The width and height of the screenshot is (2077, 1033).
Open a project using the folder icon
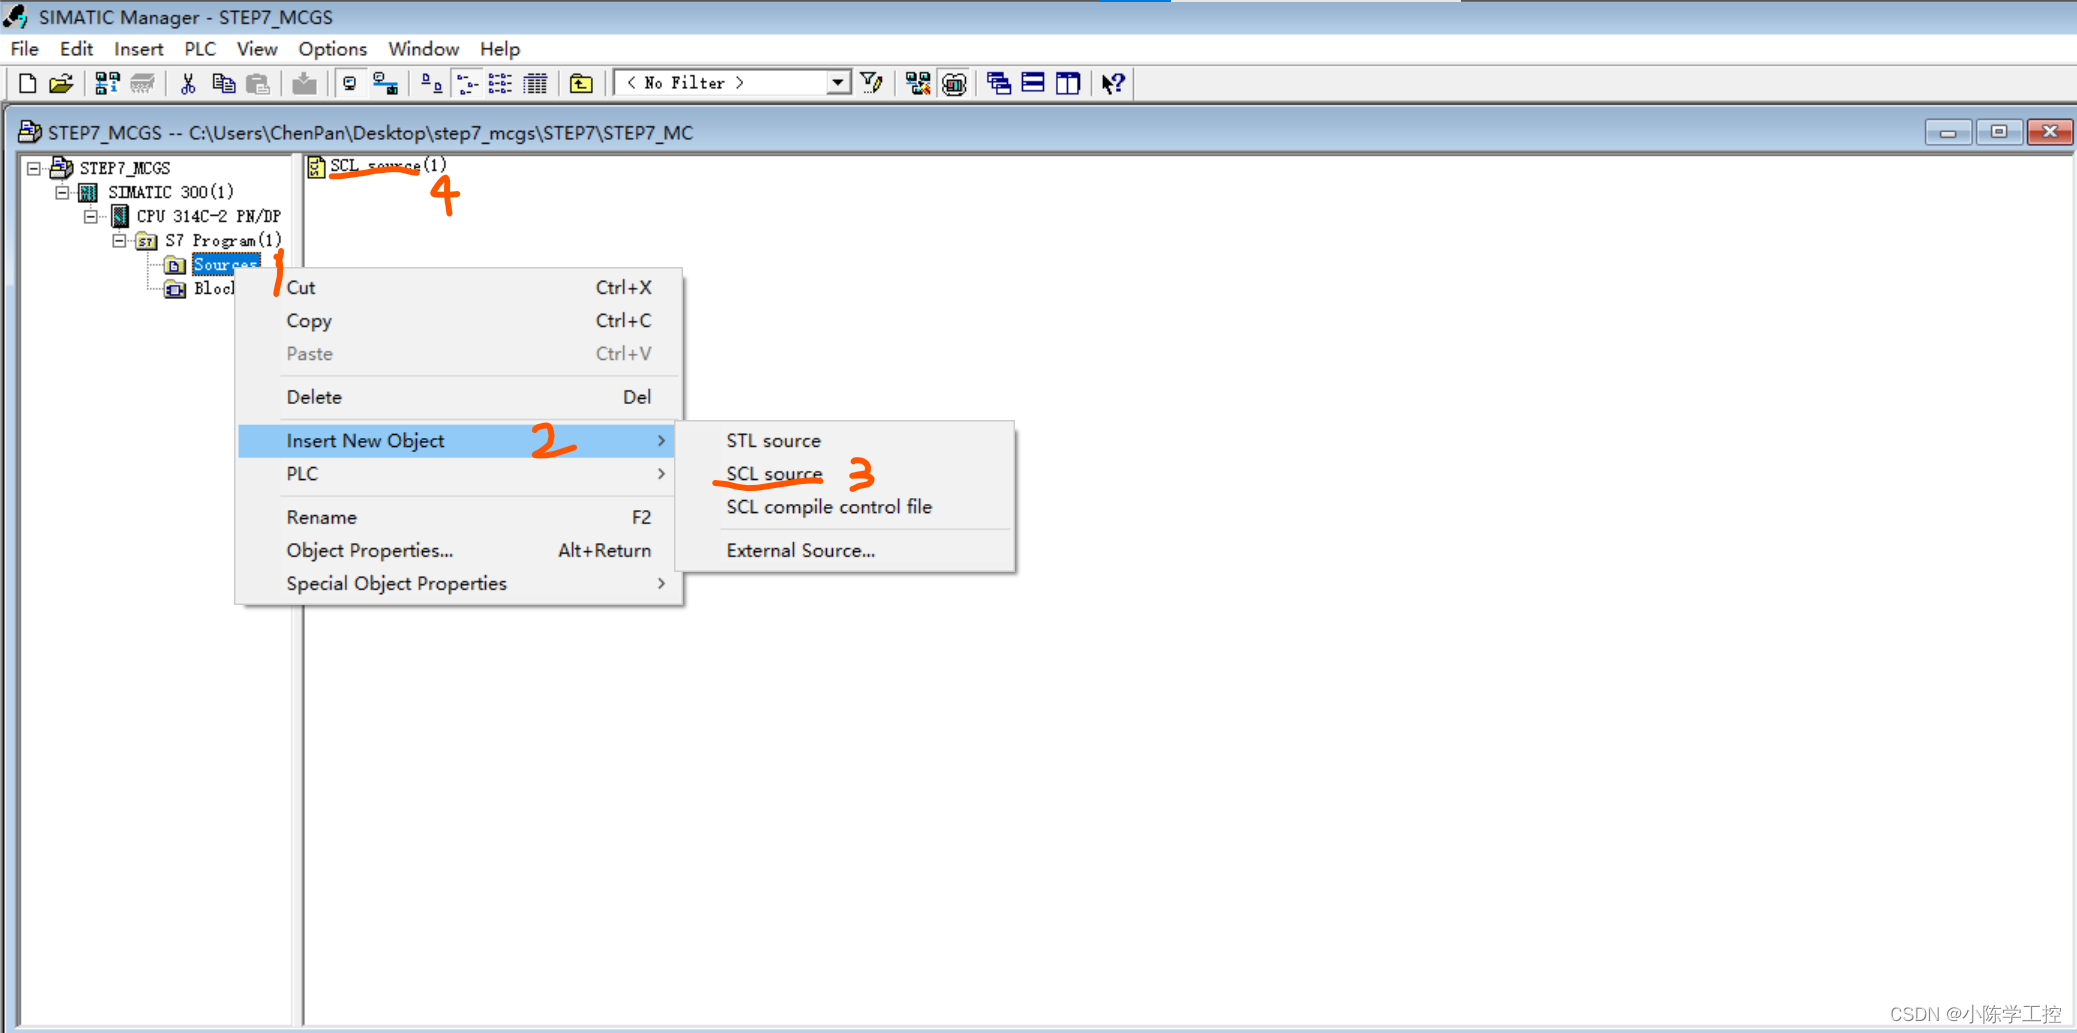pos(62,83)
